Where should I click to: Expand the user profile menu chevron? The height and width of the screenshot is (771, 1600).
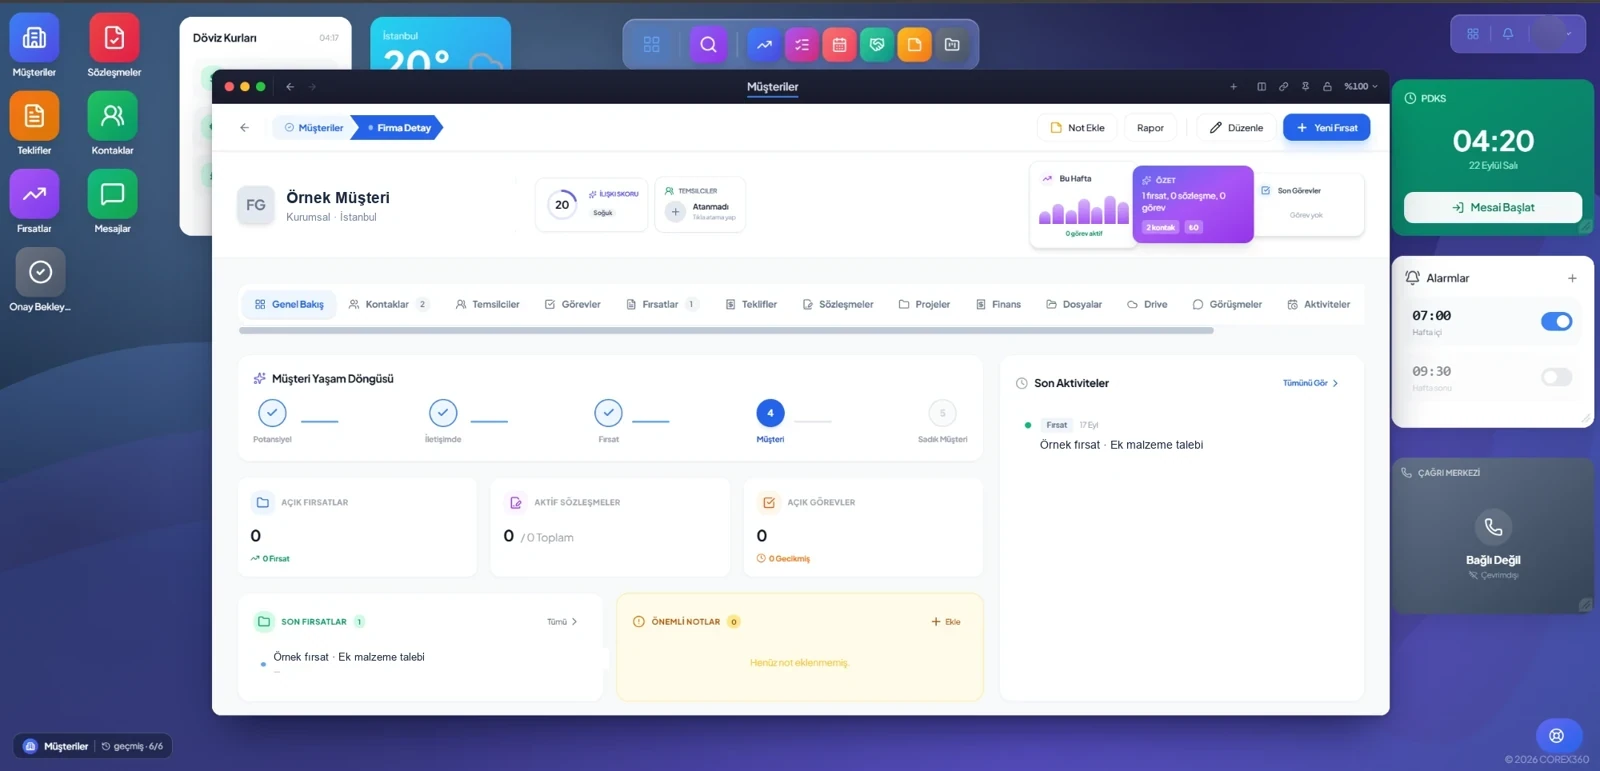[x=1568, y=34]
